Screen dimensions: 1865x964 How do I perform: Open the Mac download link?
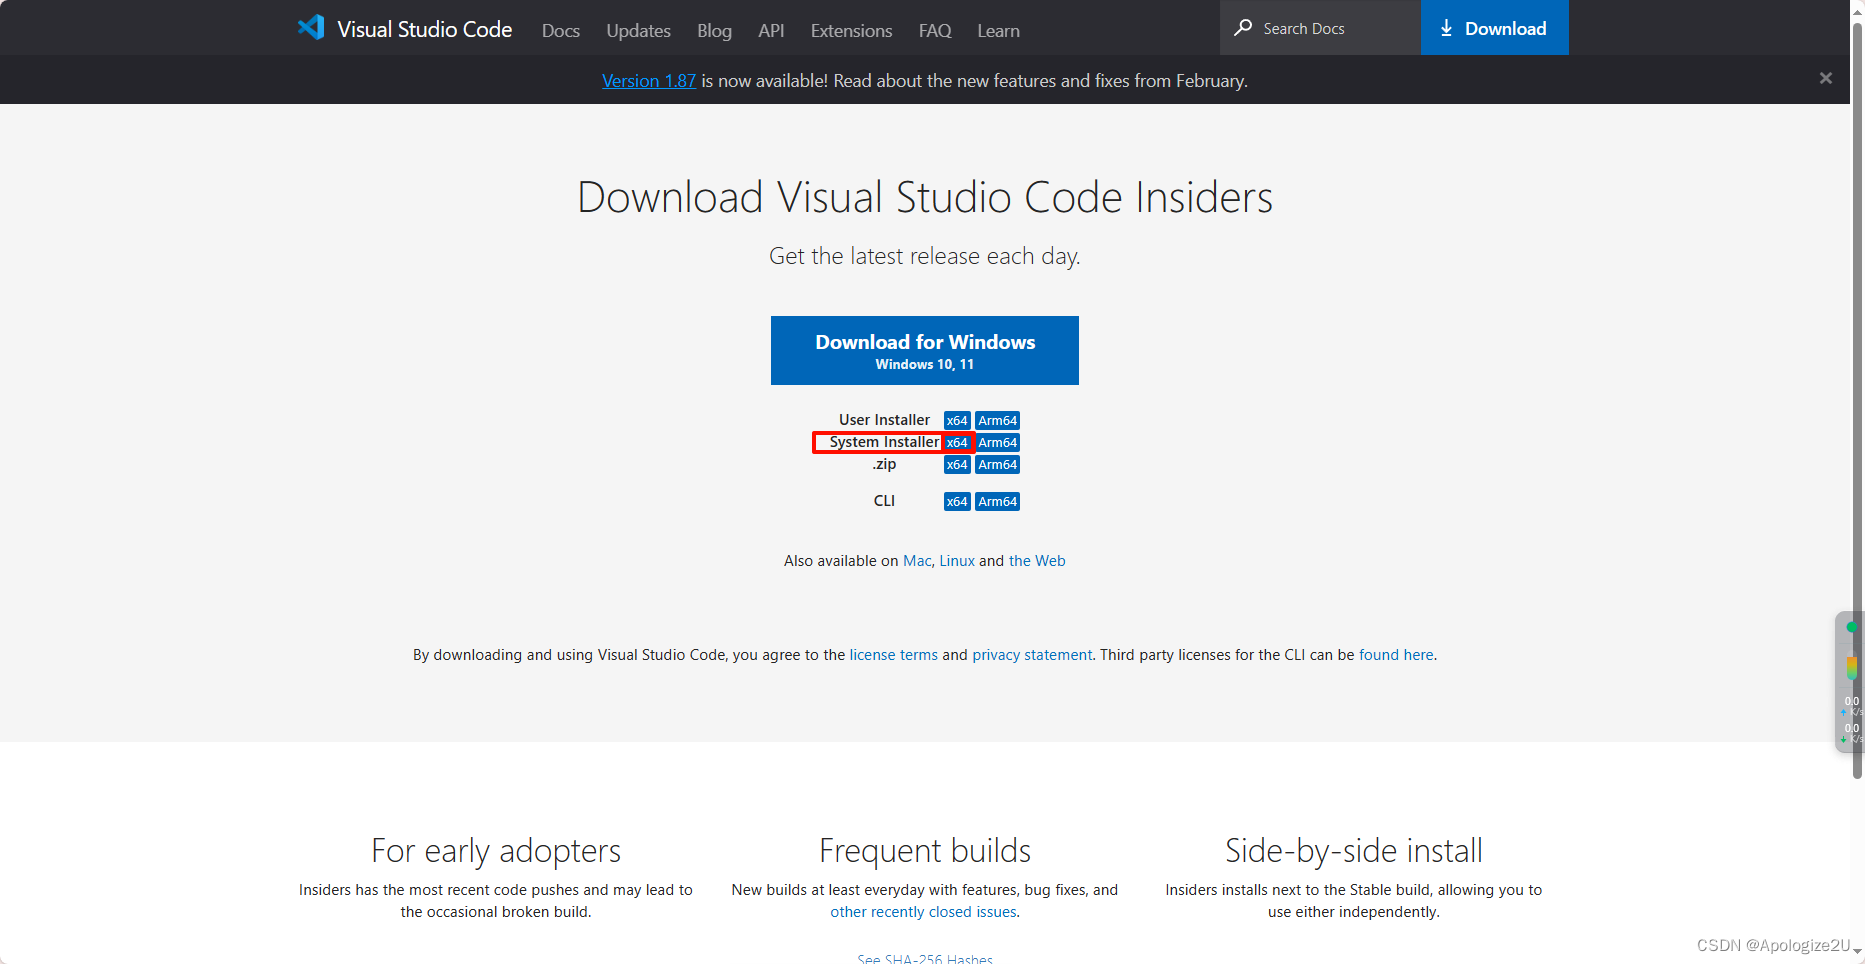pyautogui.click(x=917, y=561)
